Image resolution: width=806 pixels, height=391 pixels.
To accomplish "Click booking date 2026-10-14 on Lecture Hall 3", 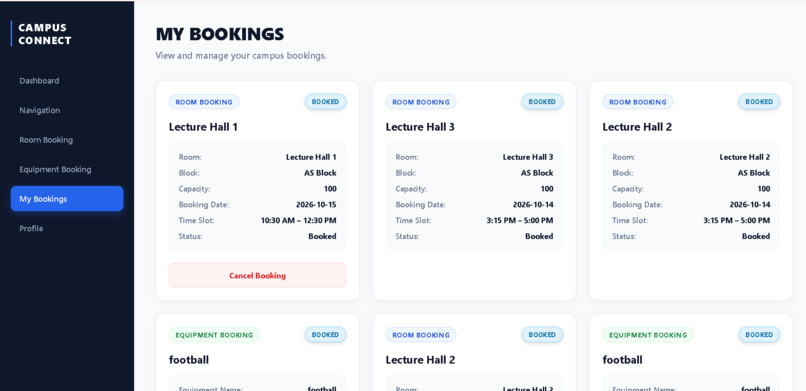I will (533, 204).
